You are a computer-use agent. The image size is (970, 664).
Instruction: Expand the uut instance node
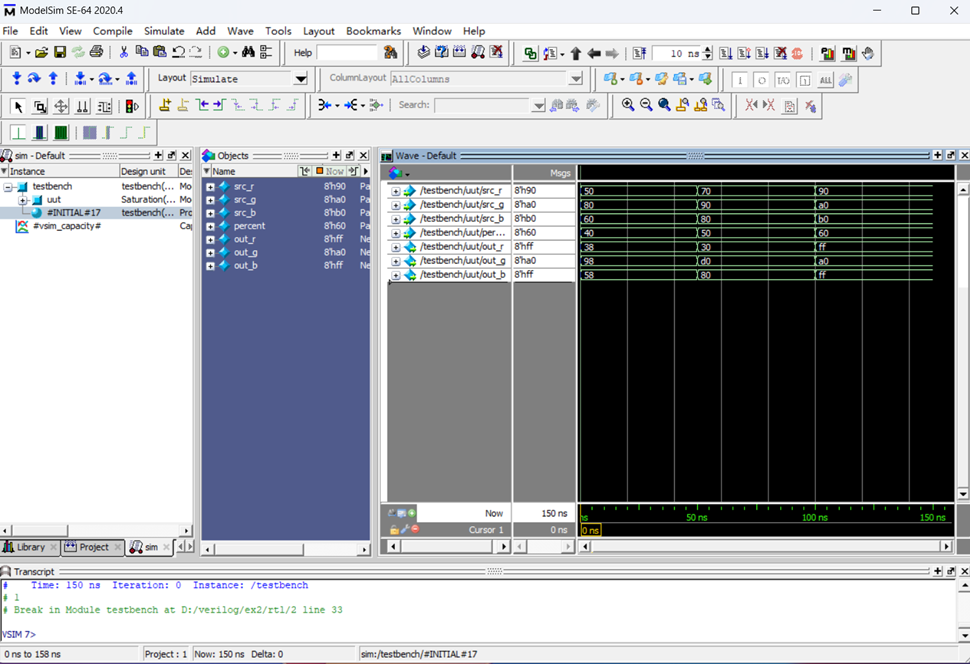[x=22, y=200]
